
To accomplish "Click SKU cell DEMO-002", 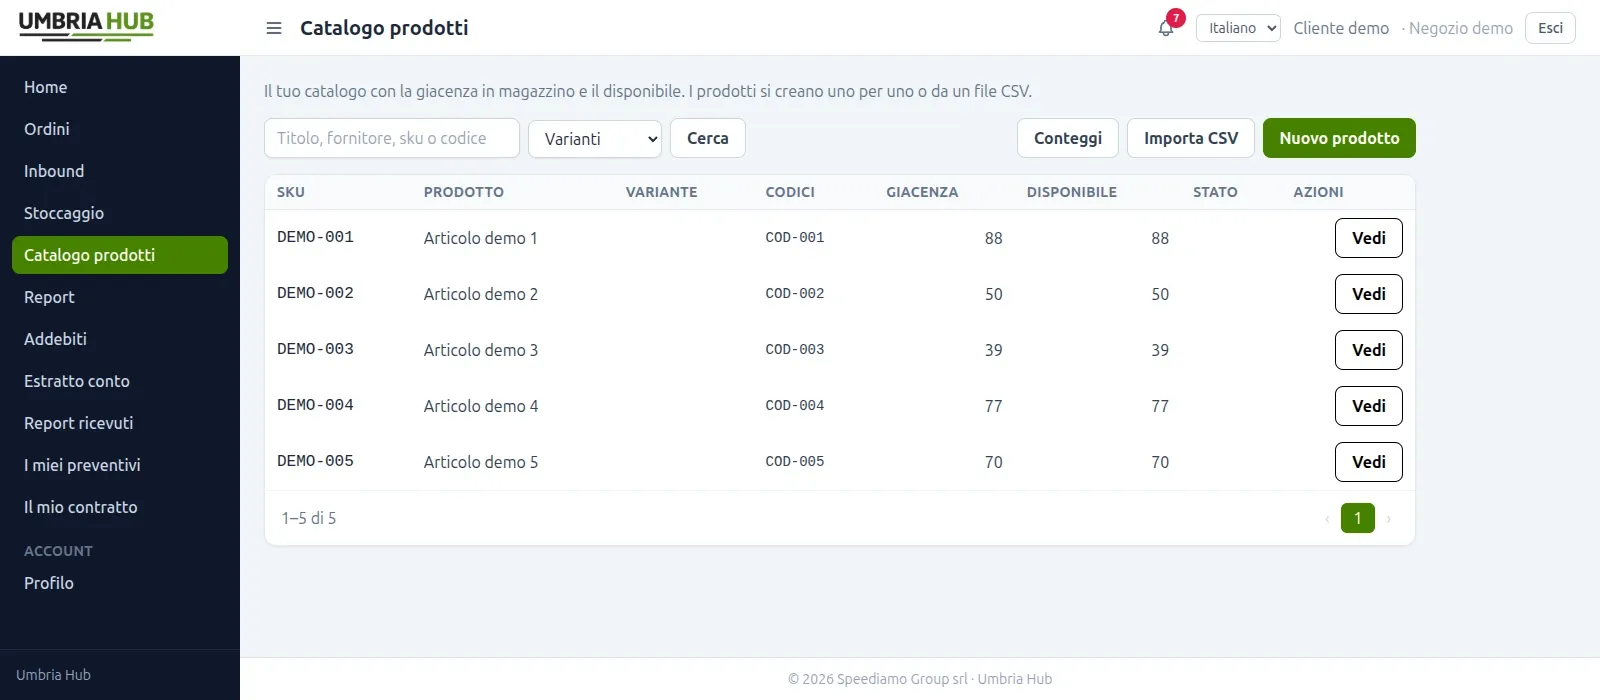I will tap(315, 293).
